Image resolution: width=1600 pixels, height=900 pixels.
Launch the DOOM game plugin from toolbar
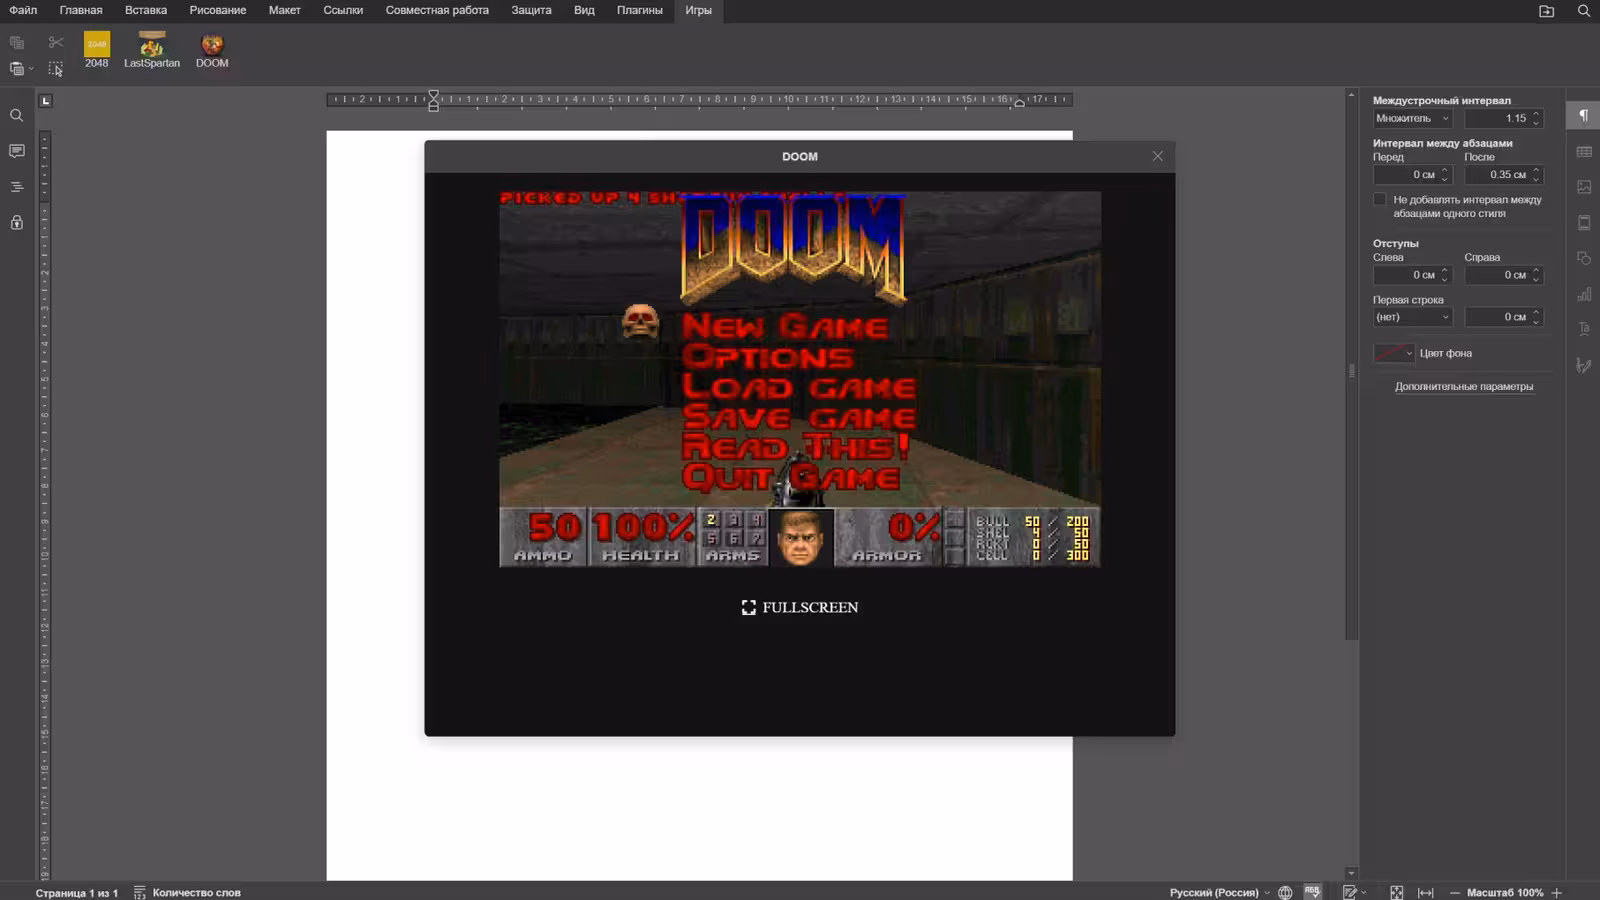click(x=212, y=50)
